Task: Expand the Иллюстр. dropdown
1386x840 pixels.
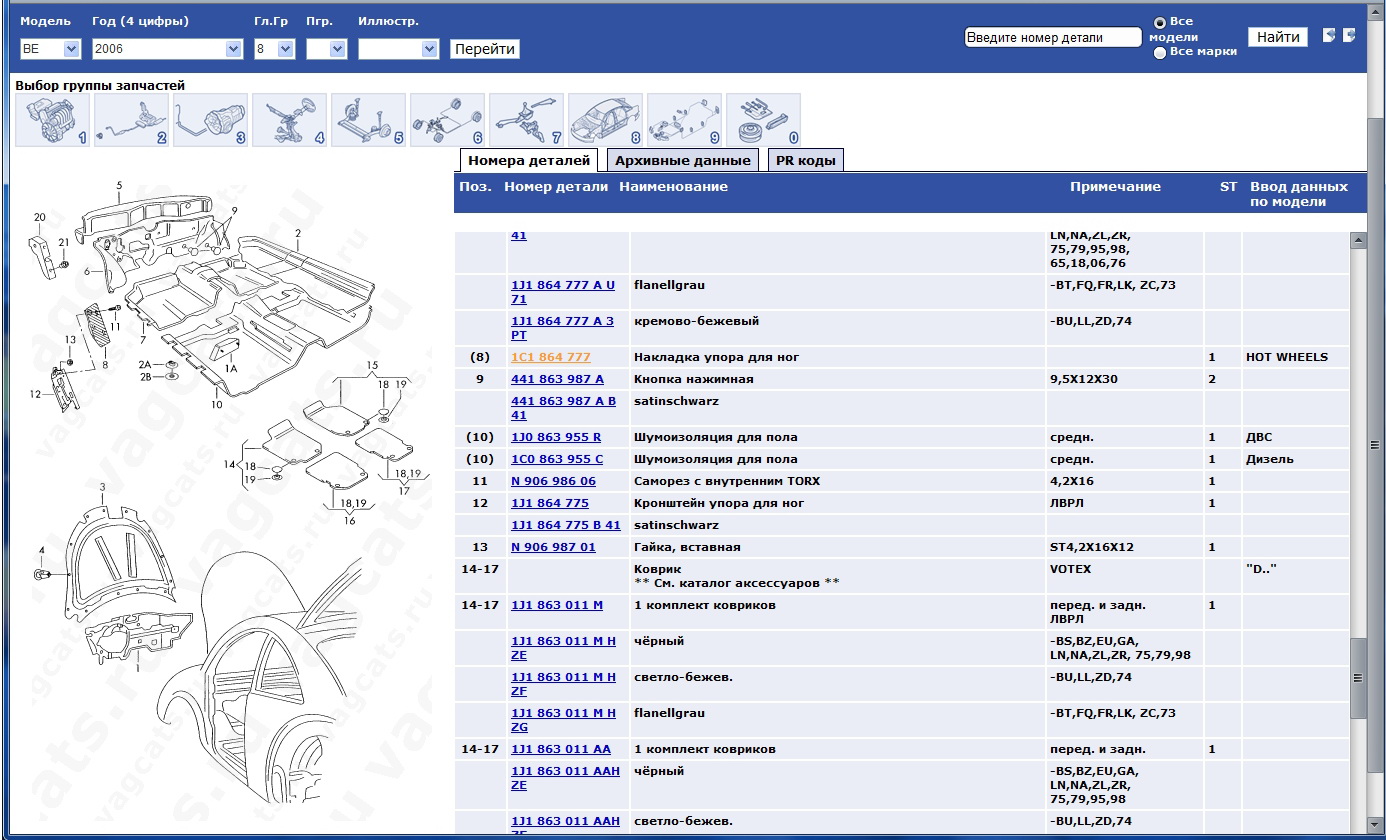Action: pos(398,49)
